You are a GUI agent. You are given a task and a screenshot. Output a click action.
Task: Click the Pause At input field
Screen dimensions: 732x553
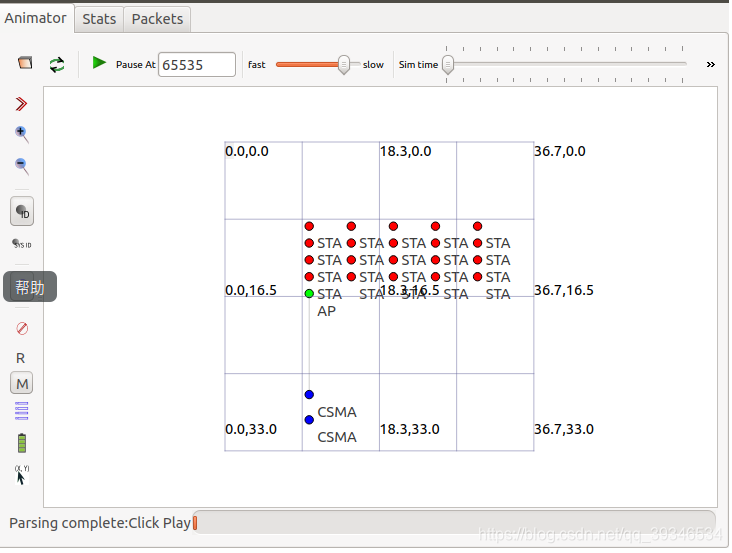(x=197, y=64)
